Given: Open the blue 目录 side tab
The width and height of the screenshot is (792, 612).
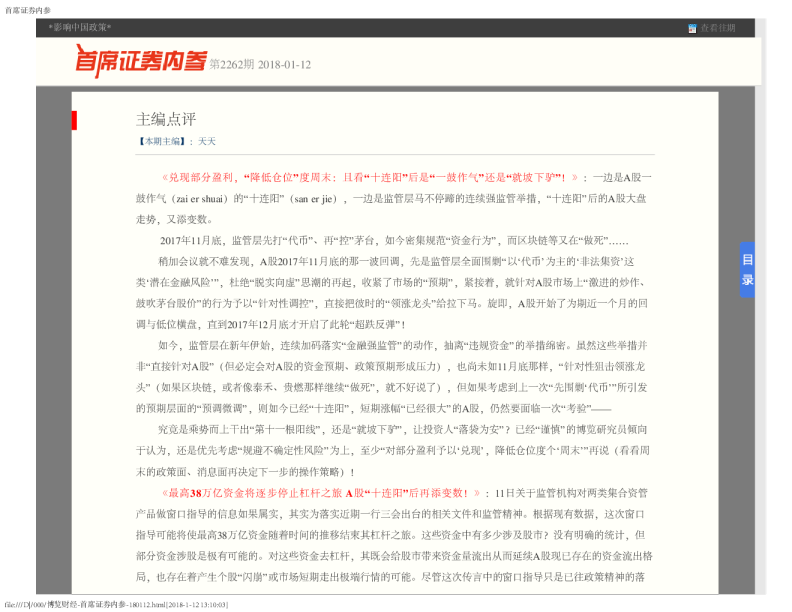Looking at the screenshot, I should (x=747, y=270).
